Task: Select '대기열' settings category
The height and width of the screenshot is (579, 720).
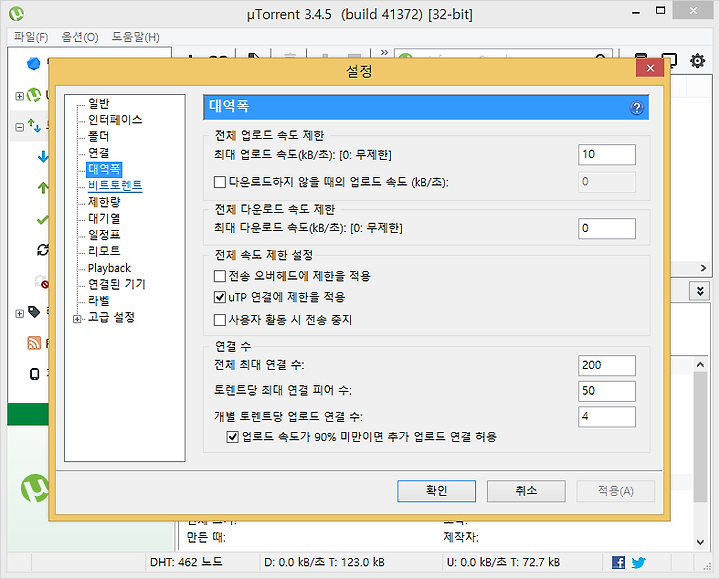Action: (104, 219)
